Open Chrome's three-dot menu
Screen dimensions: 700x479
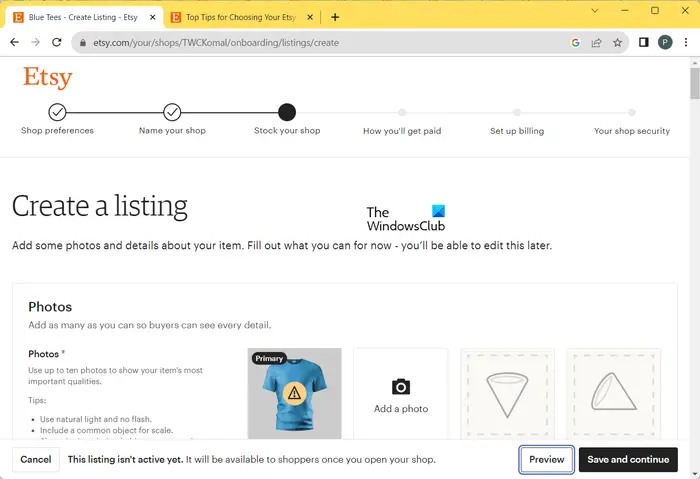click(x=686, y=42)
